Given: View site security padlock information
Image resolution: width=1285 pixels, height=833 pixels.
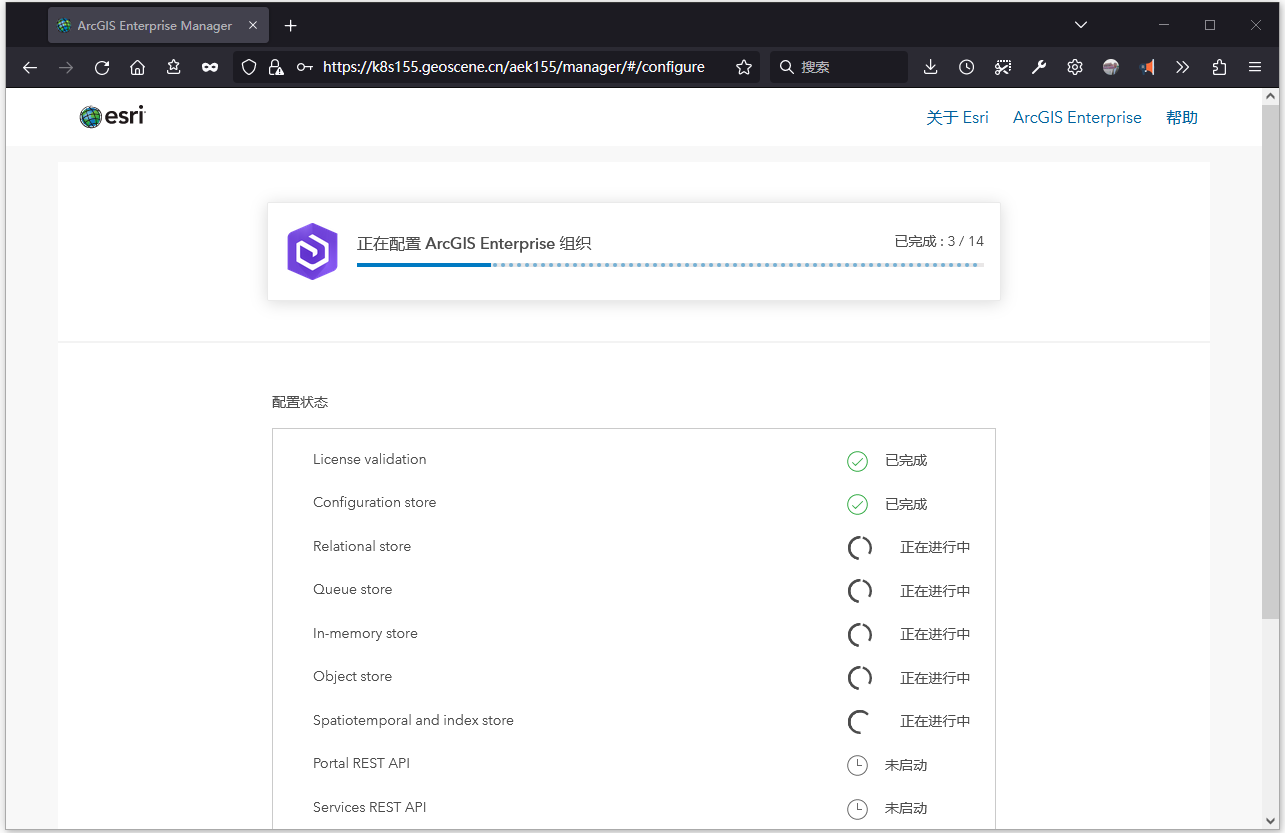Looking at the screenshot, I should point(276,67).
